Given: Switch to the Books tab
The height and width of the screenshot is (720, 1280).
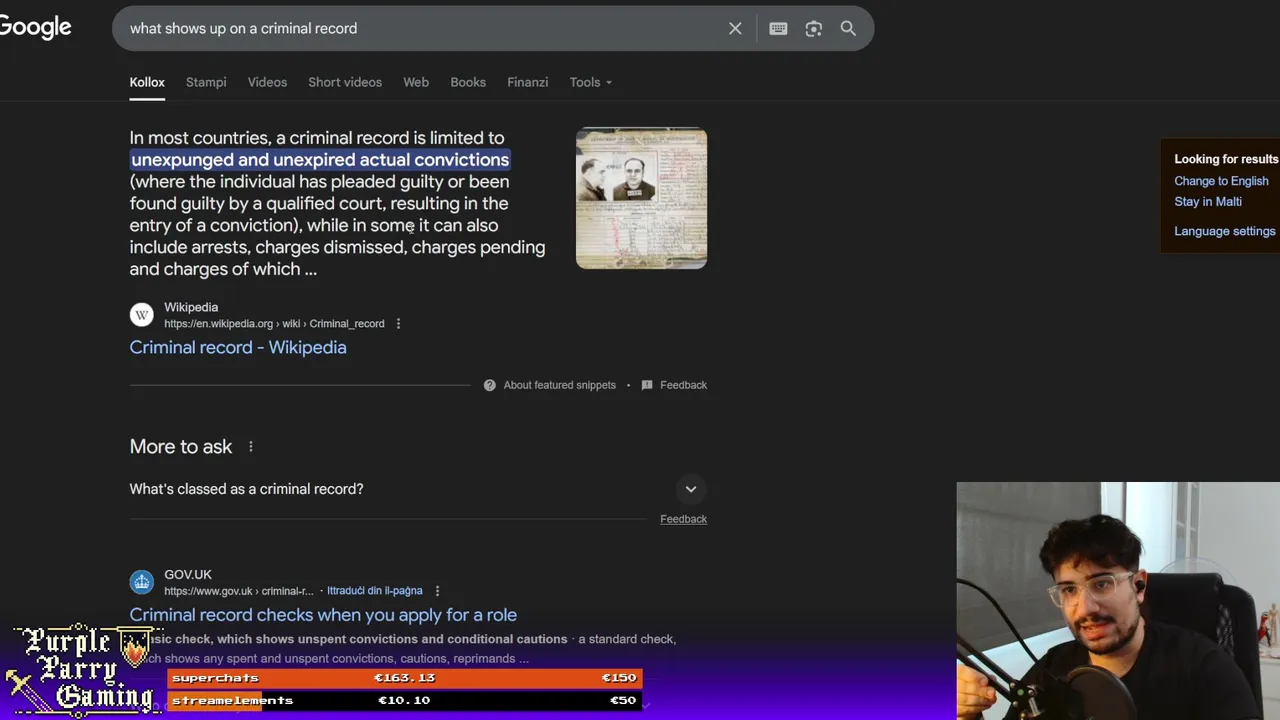Looking at the screenshot, I should [x=468, y=82].
